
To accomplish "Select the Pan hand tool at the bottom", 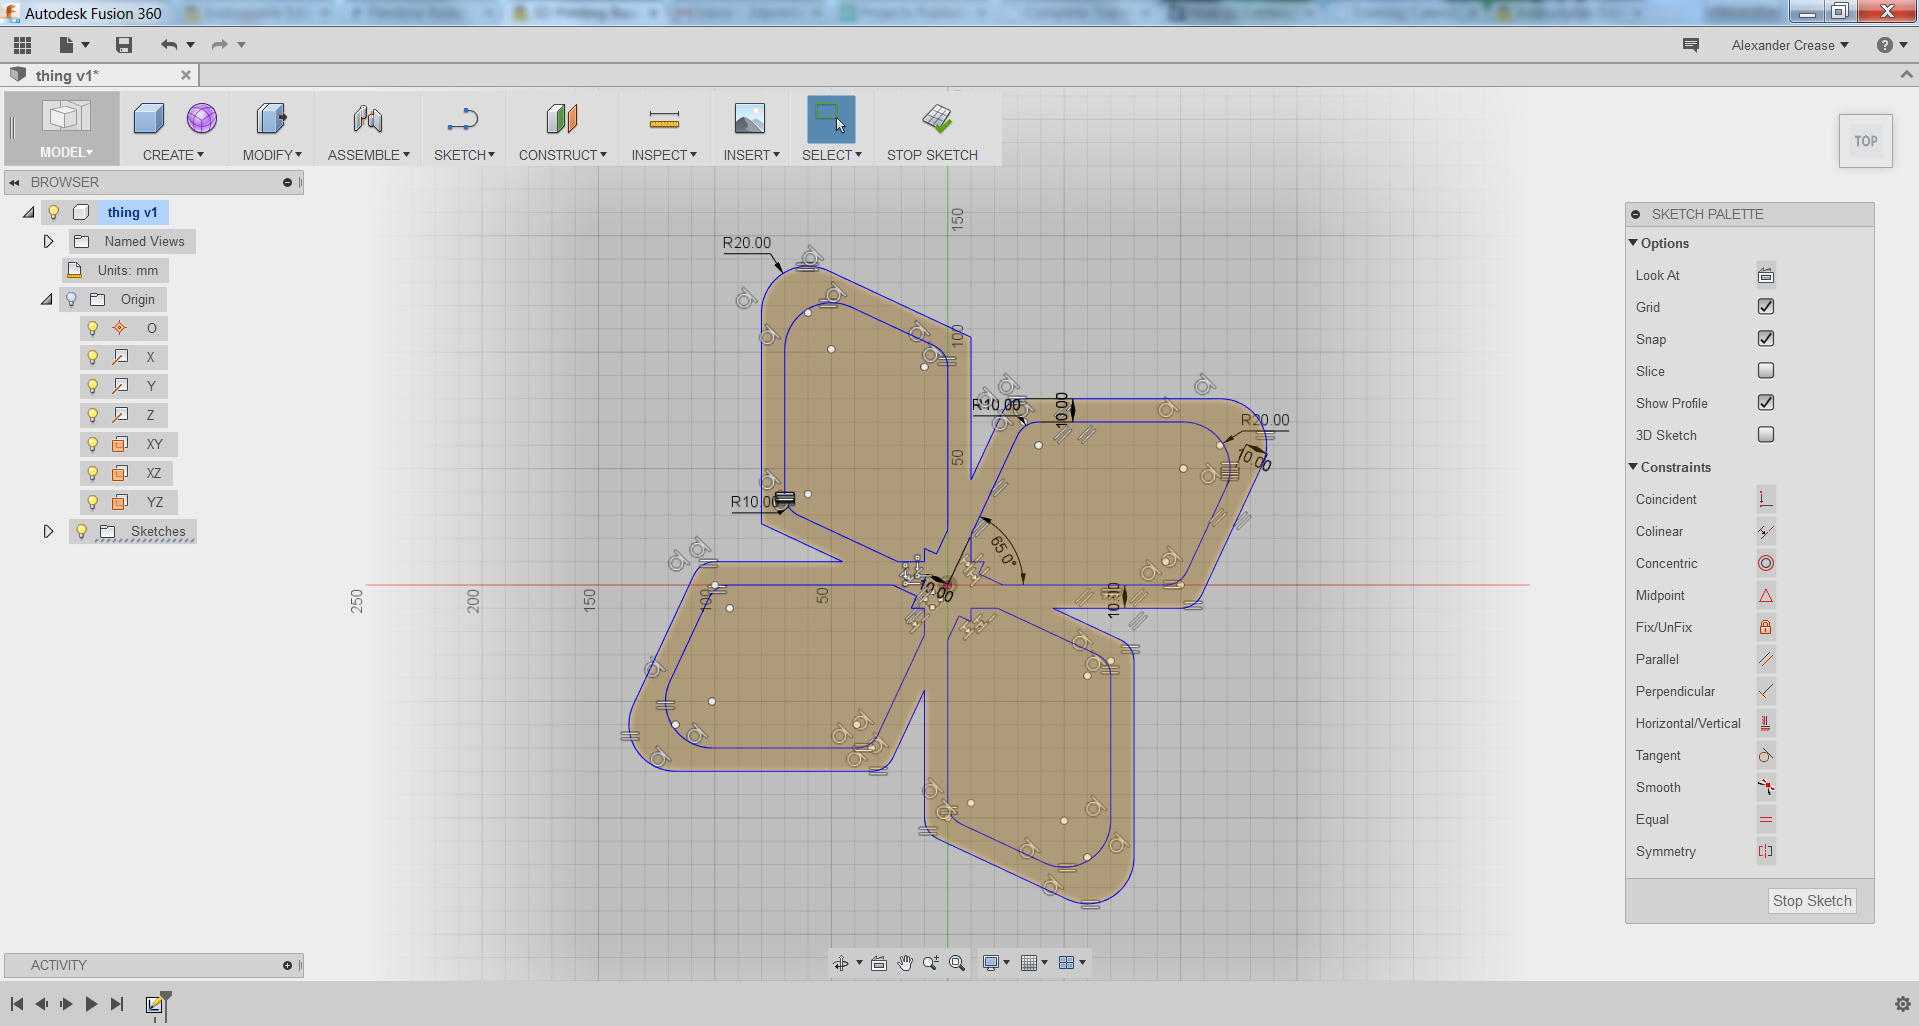I will click(x=905, y=963).
